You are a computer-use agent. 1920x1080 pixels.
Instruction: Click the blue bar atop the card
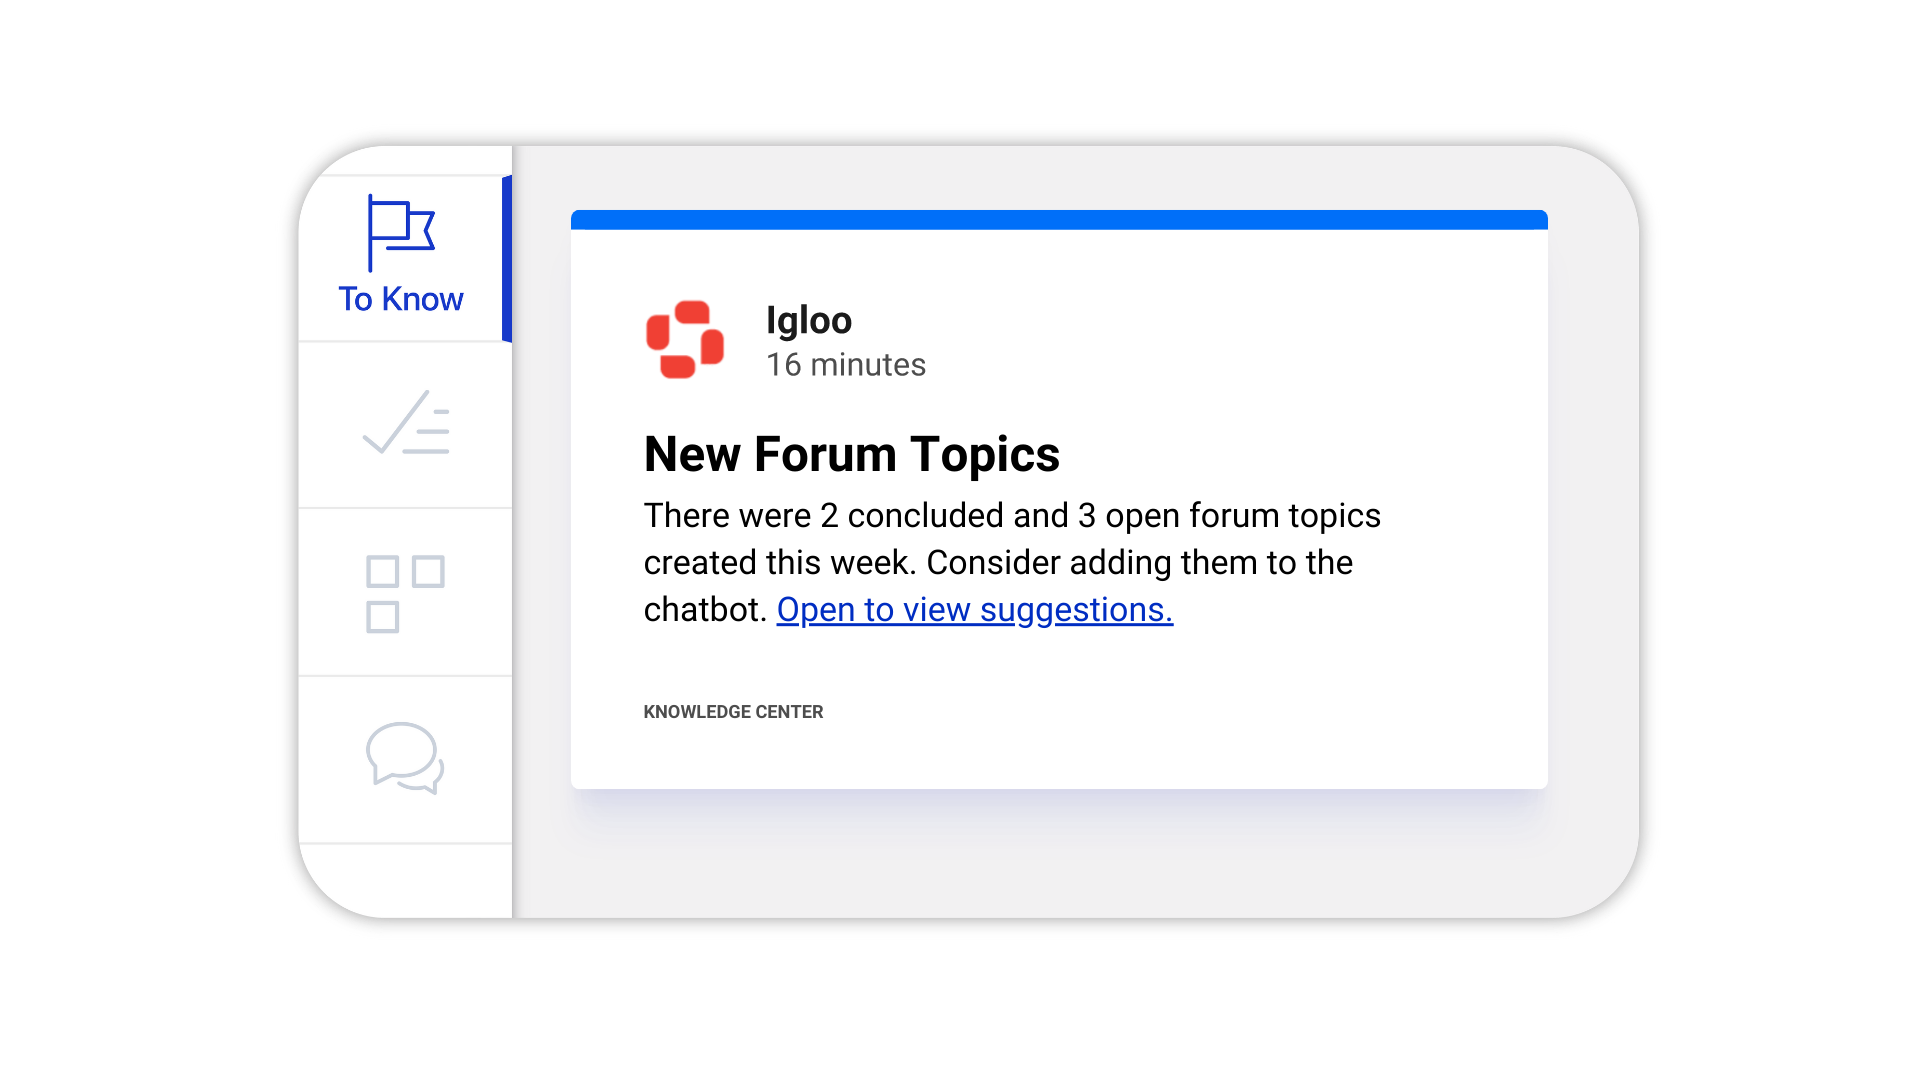[x=1058, y=220]
